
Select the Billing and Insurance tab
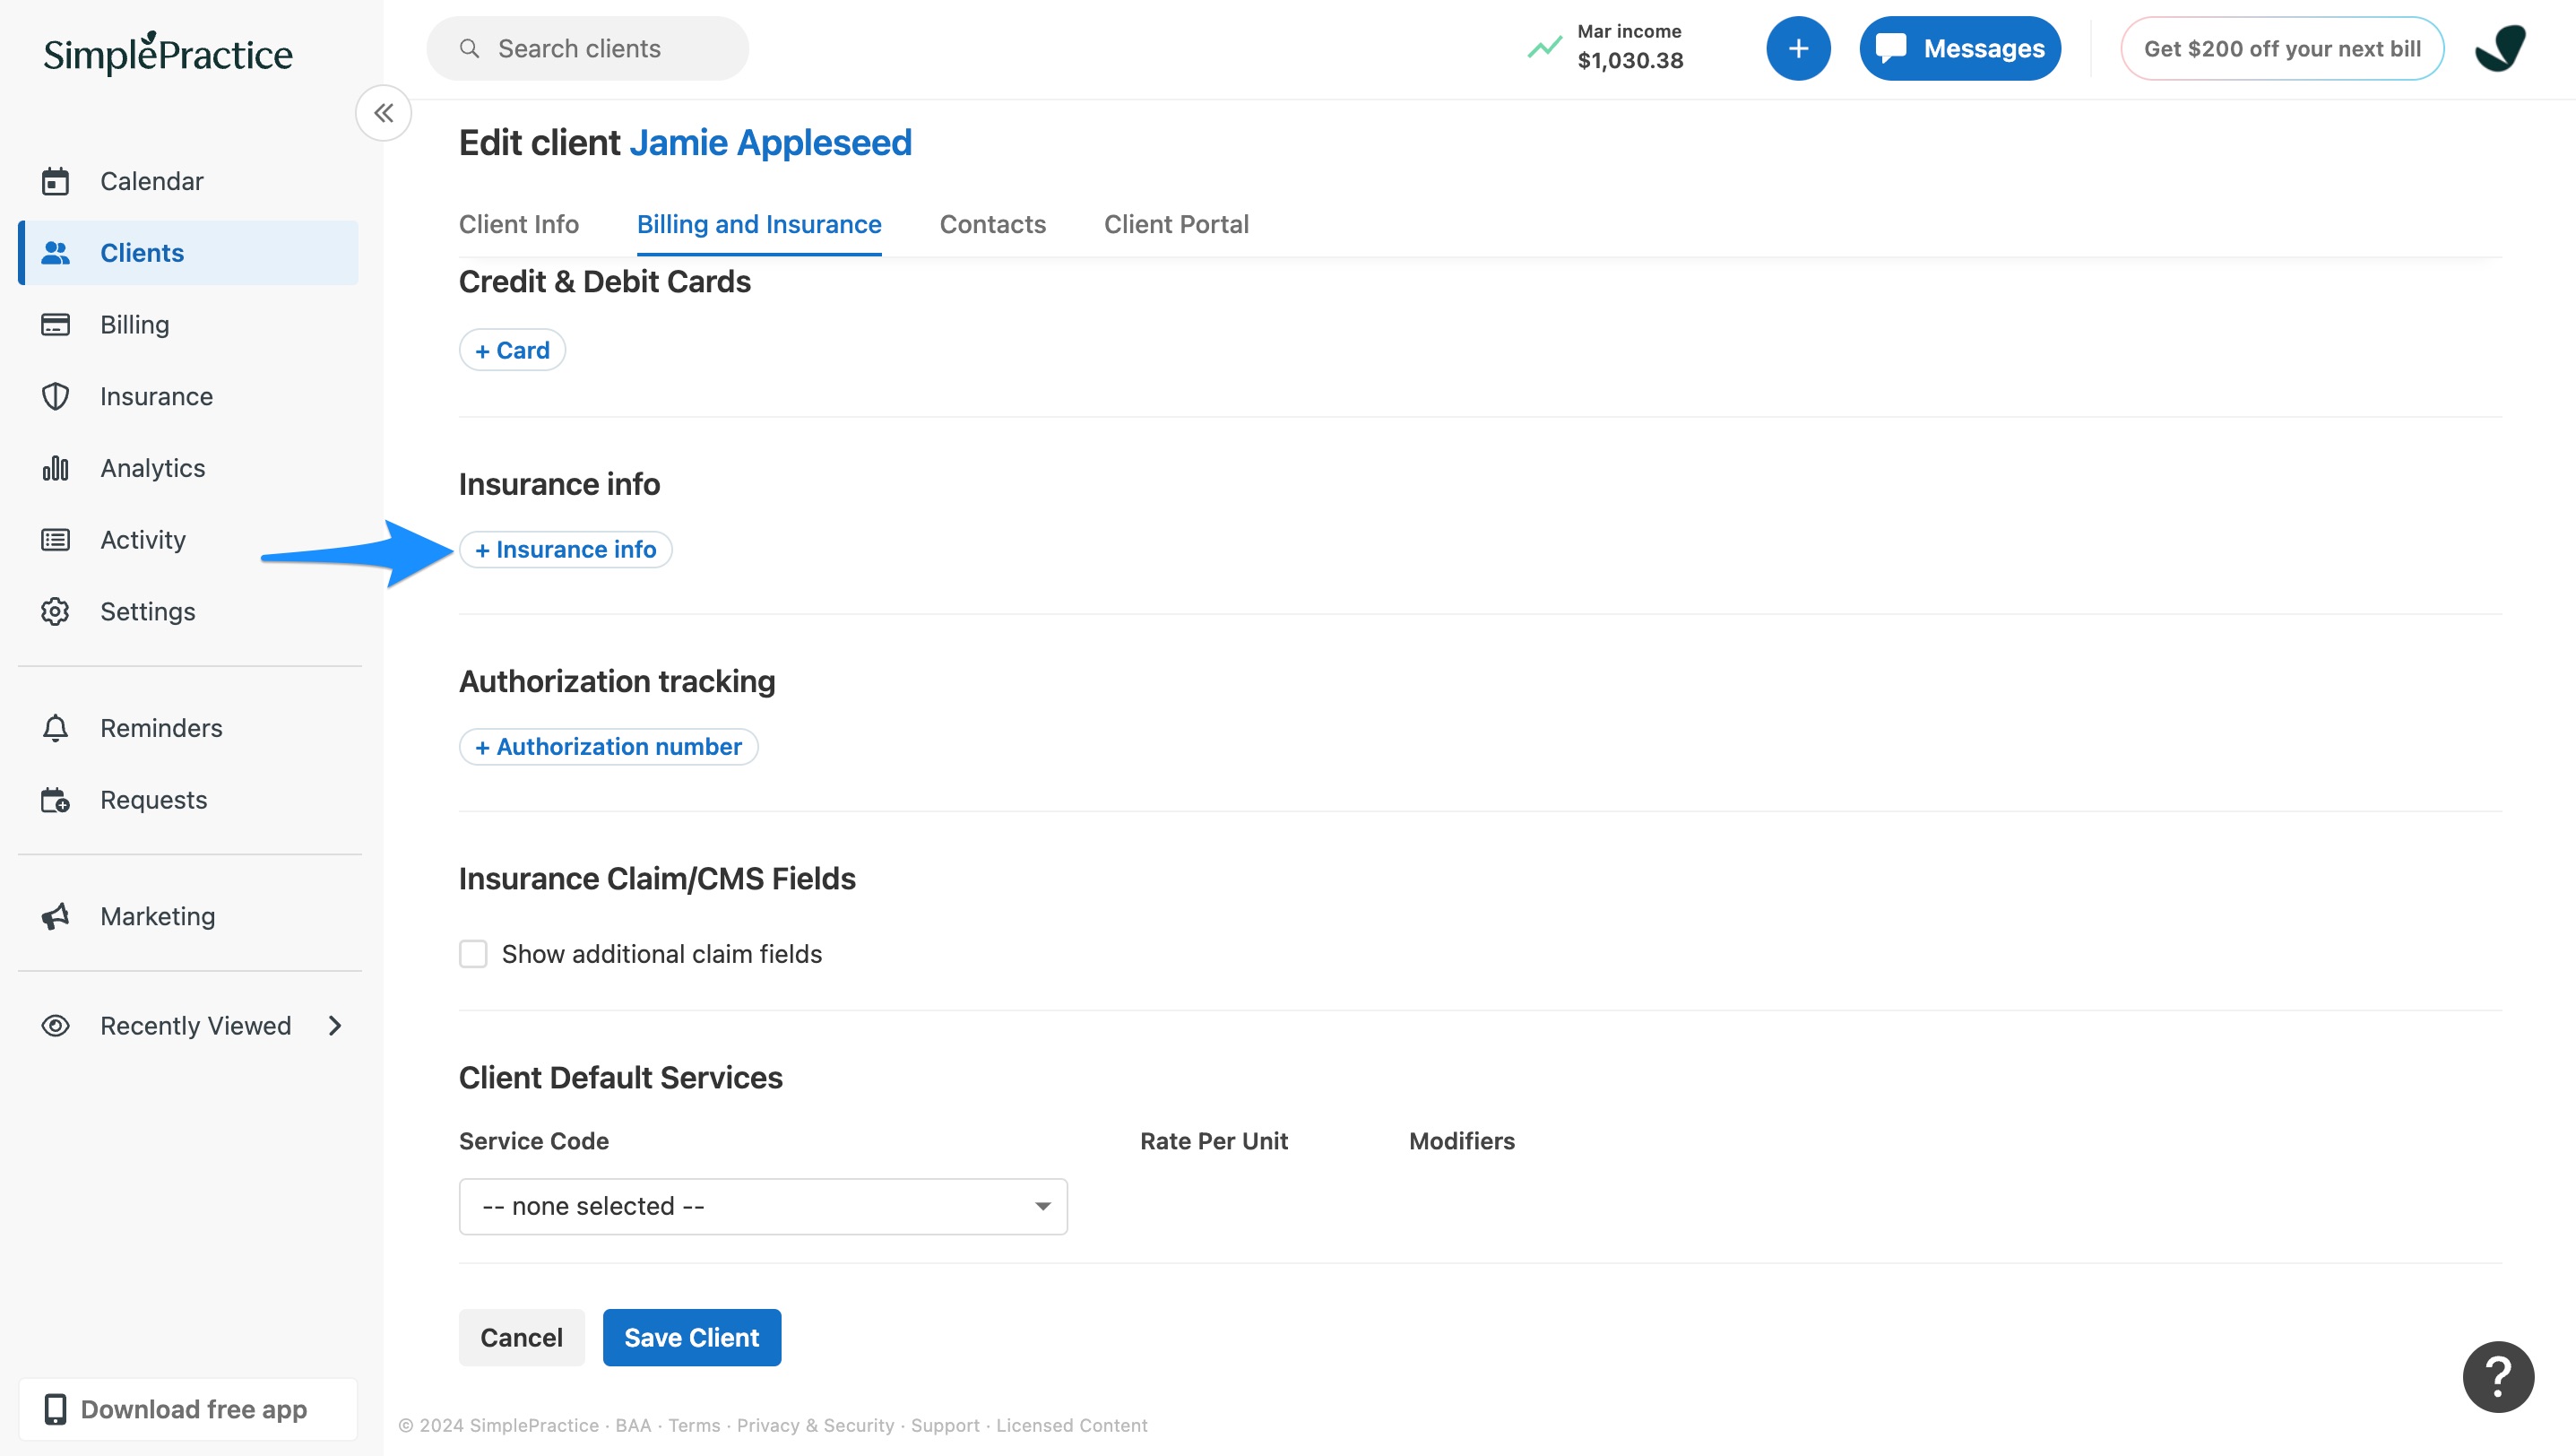(759, 224)
